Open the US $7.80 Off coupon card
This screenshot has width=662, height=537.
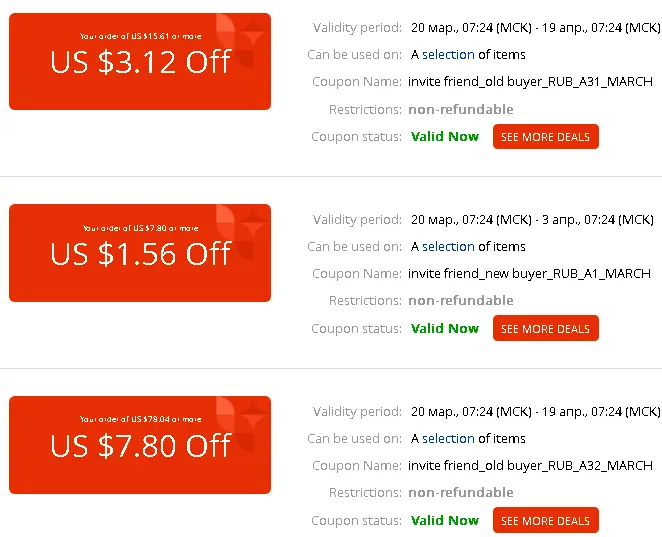click(140, 445)
